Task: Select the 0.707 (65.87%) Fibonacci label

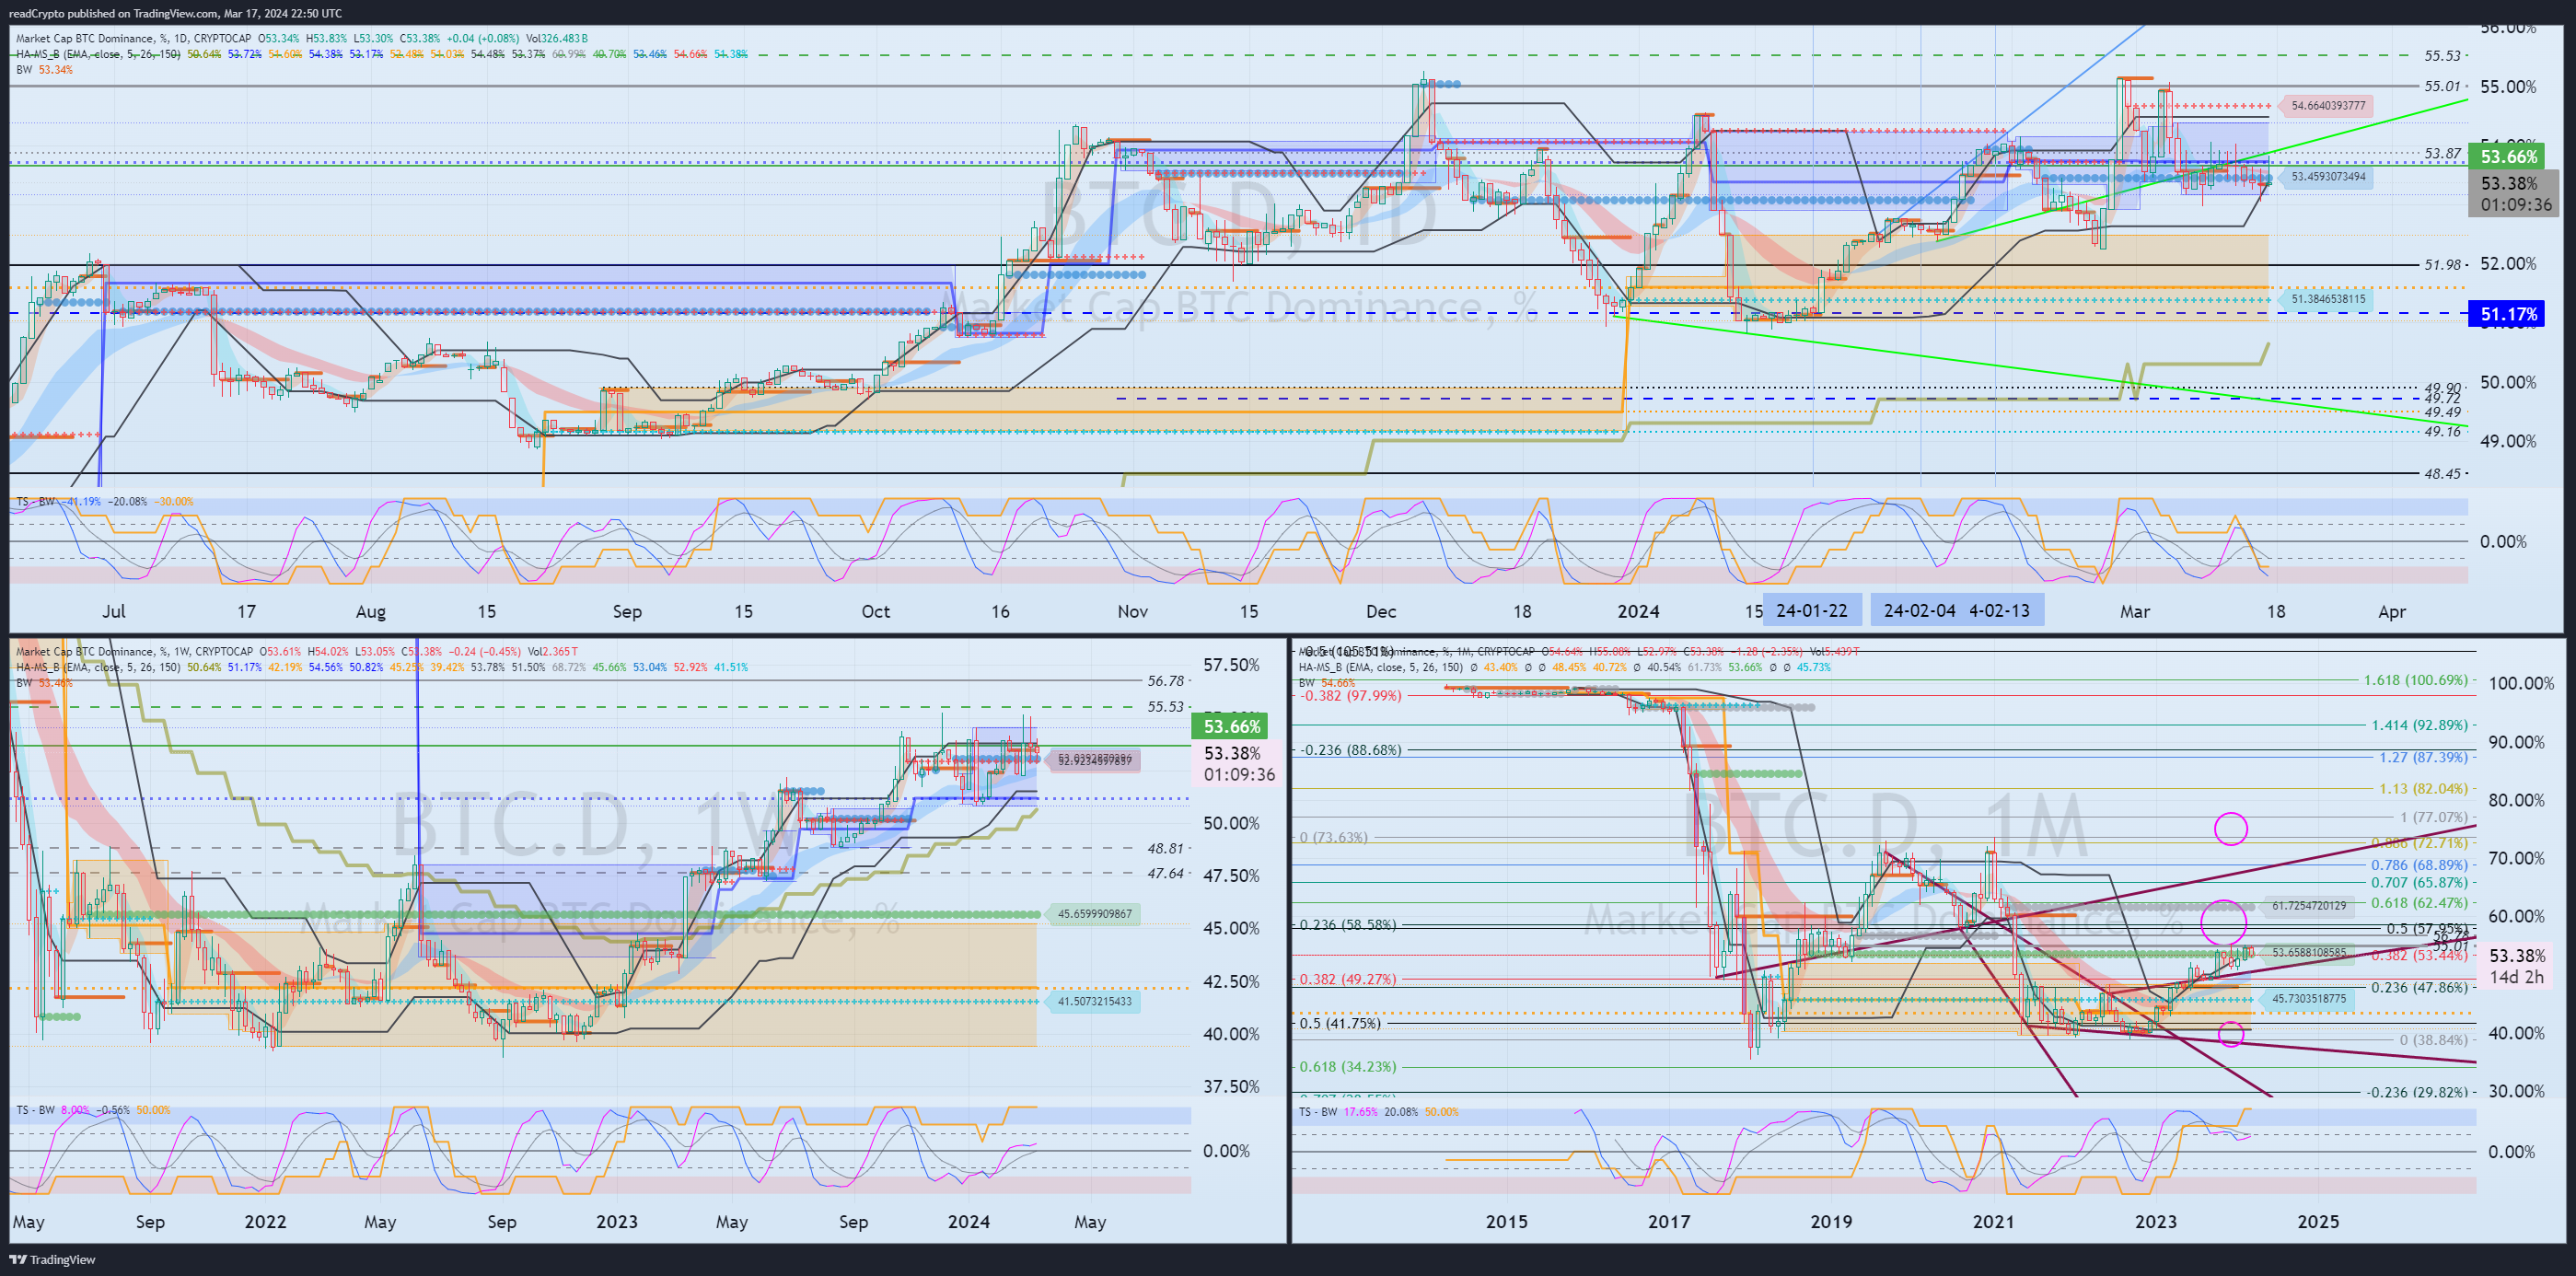Action: click(x=2420, y=882)
